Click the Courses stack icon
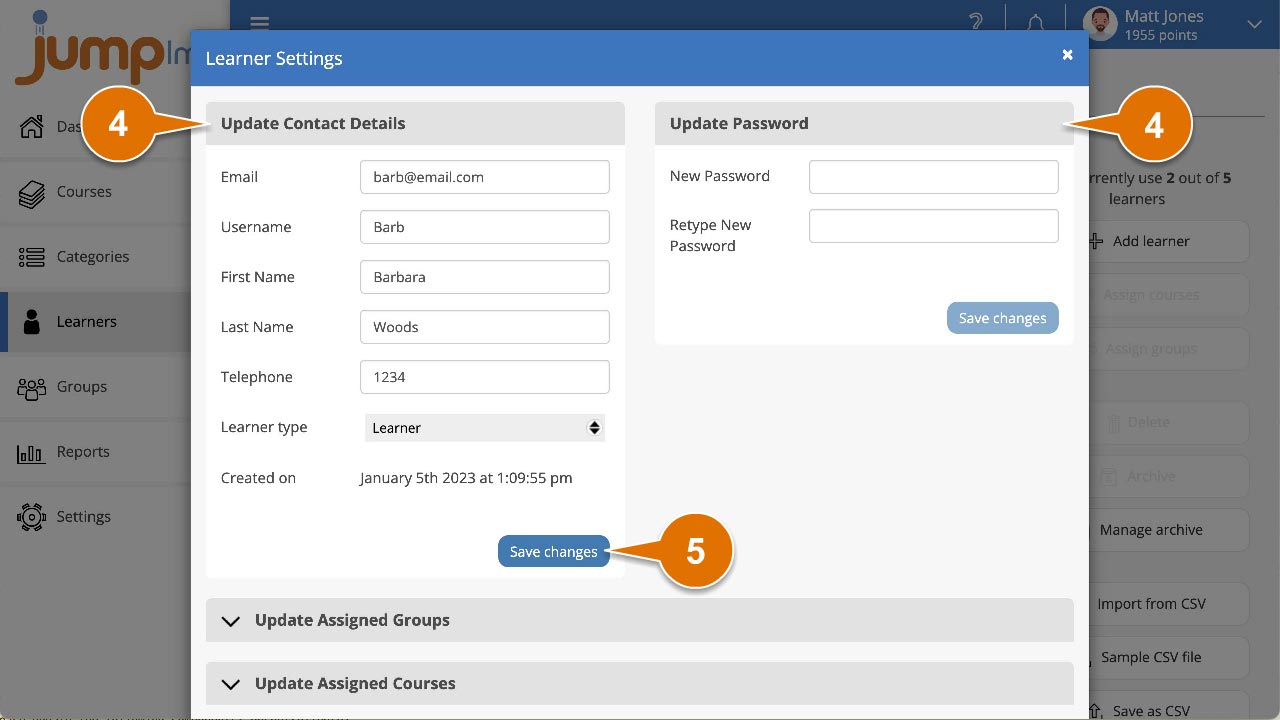Image resolution: width=1280 pixels, height=720 pixels. coord(32,192)
